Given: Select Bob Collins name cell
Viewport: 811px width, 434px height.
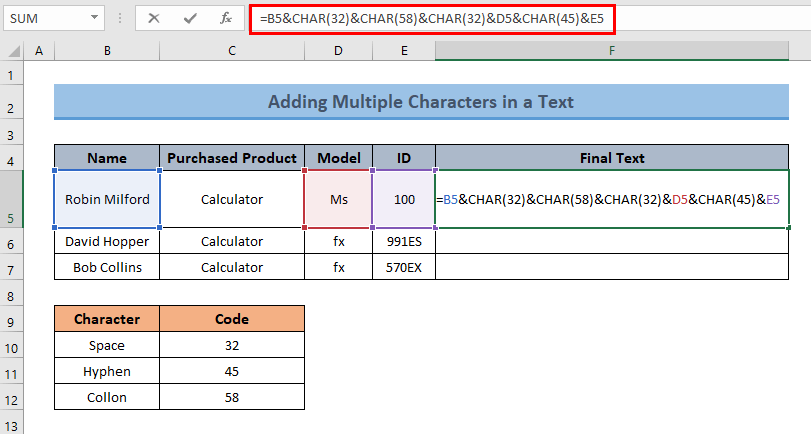Looking at the screenshot, I should point(106,267).
